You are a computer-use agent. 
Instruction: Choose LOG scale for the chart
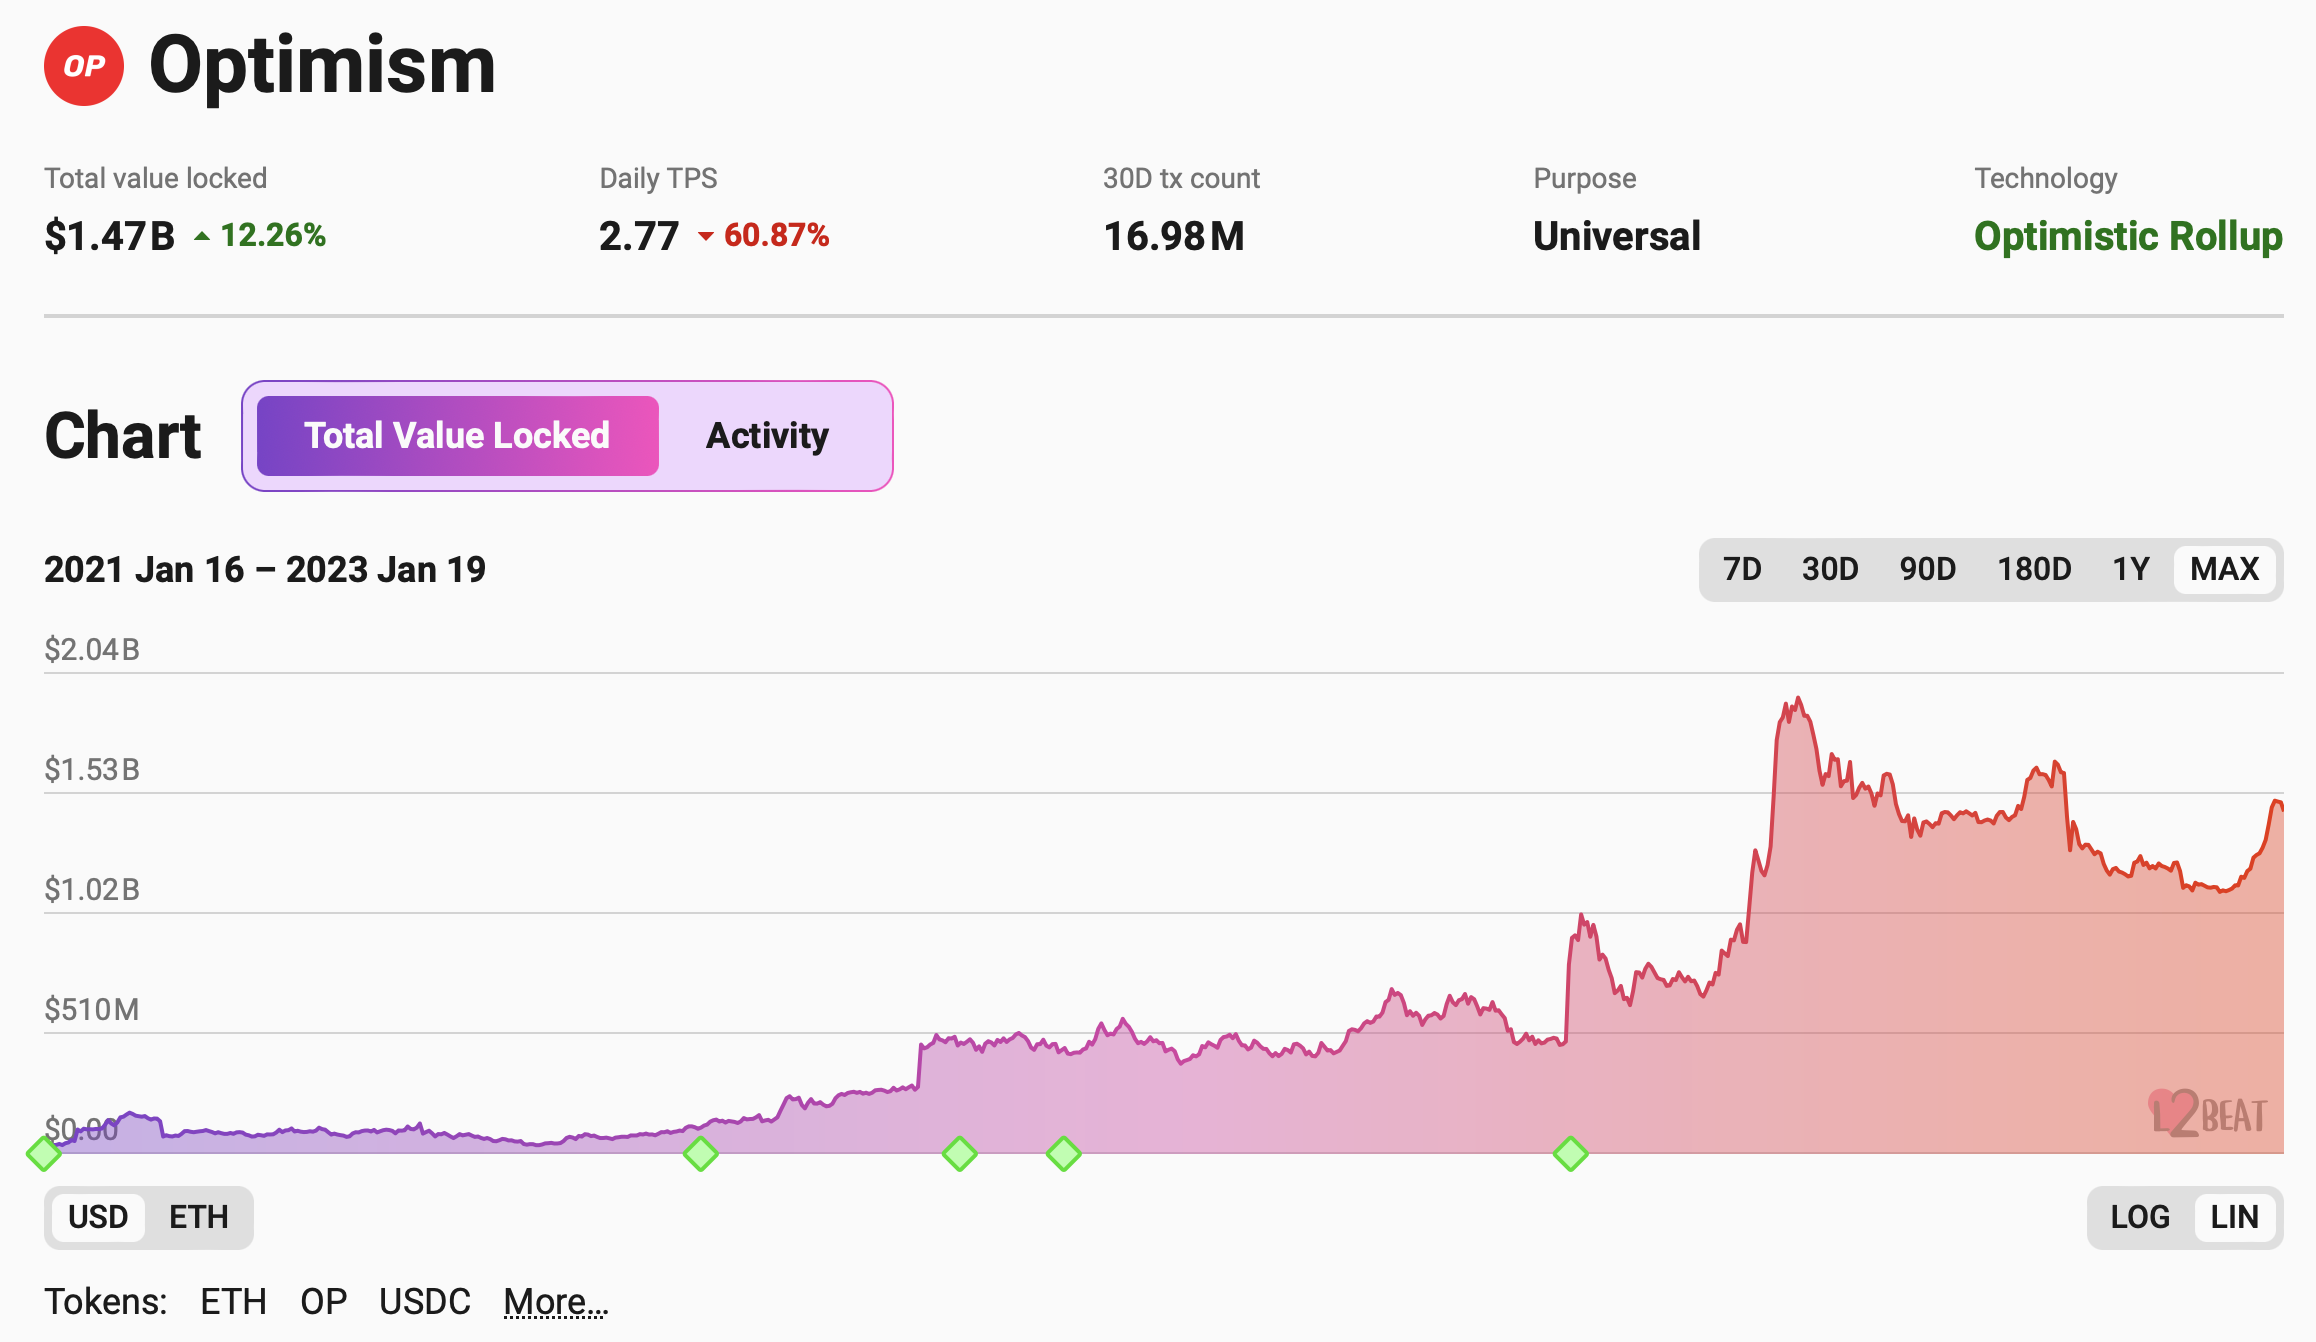pyautogui.click(x=2140, y=1217)
